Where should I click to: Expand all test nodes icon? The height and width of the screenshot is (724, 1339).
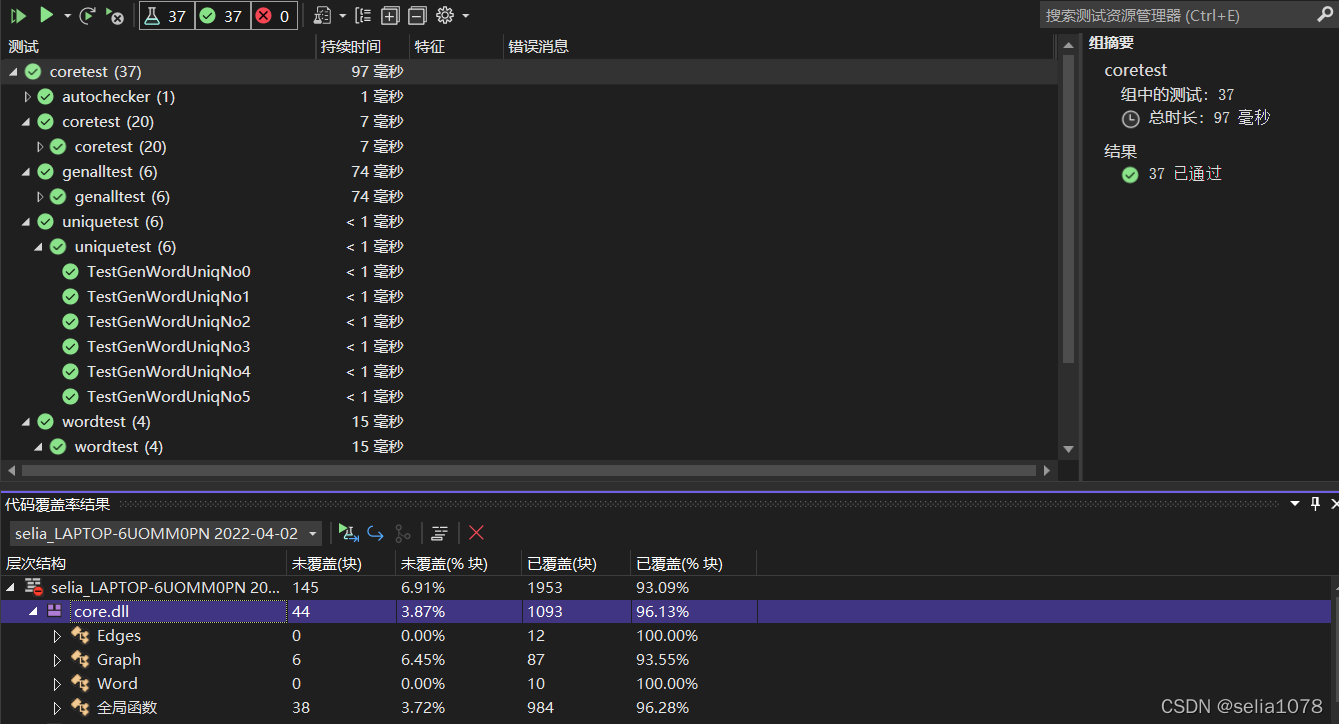click(390, 15)
